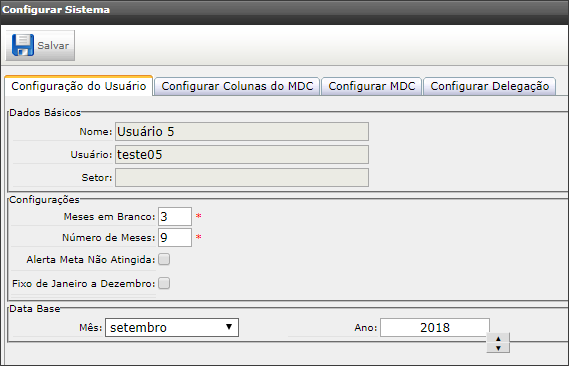The image size is (569, 366).
Task: Click the Alerta Meta Não Atingida label
Action: 91,260
